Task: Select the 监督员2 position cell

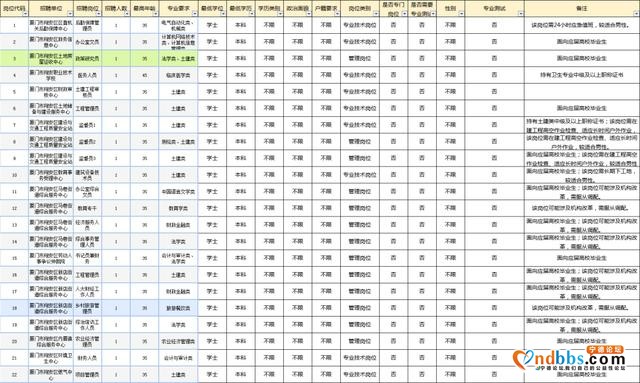Action: point(87,142)
